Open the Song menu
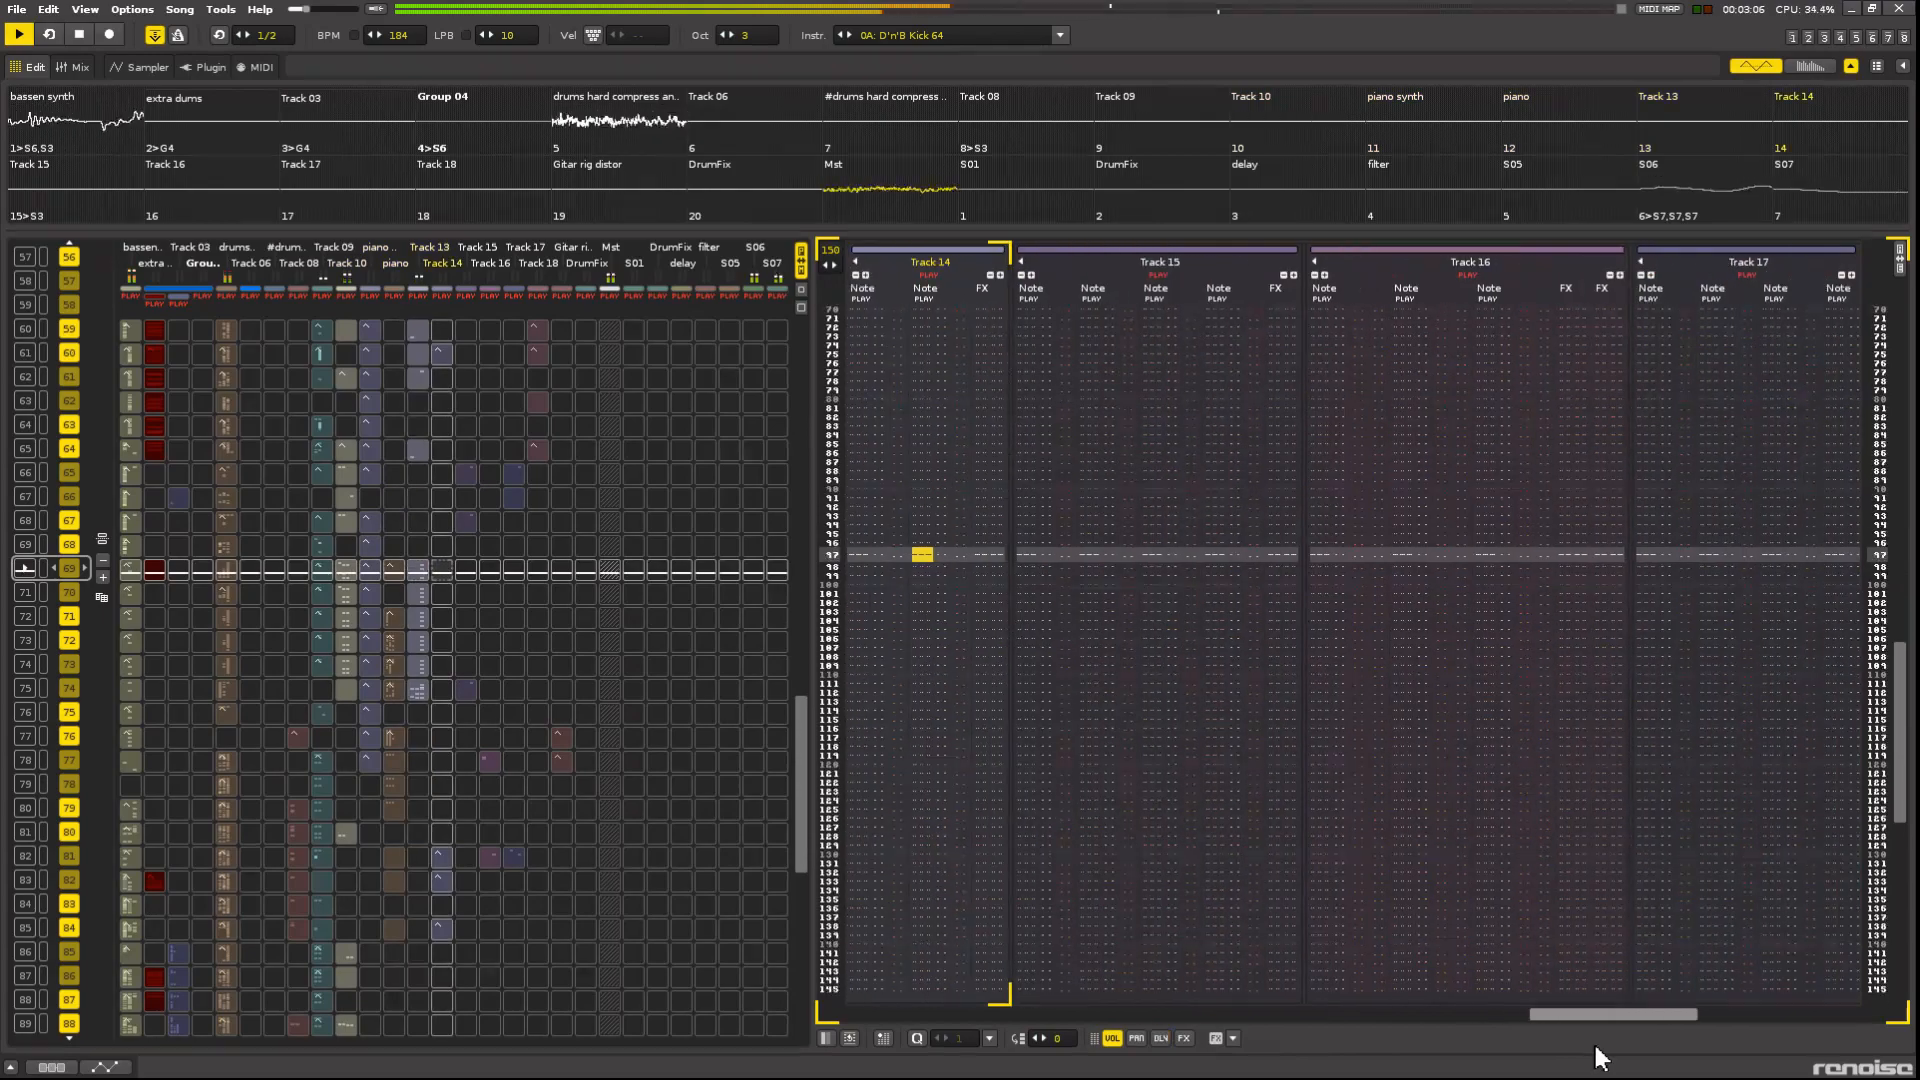Image resolution: width=1920 pixels, height=1080 pixels. coord(180,9)
